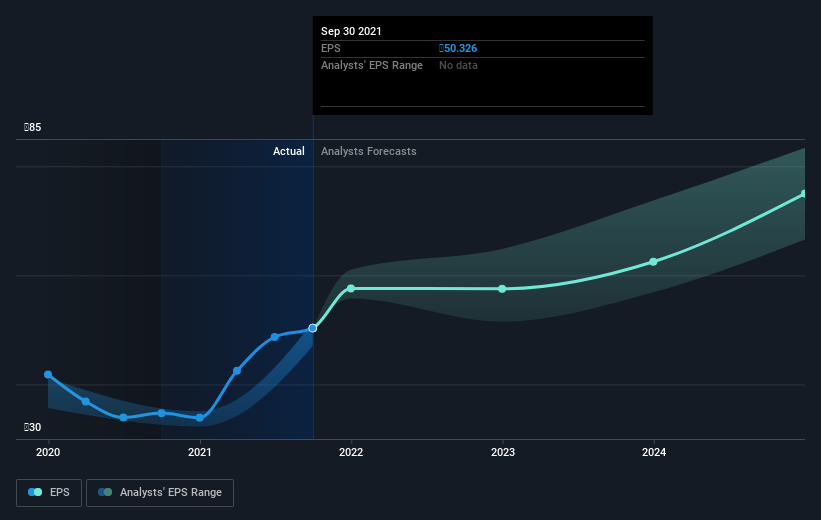
Task: Click the 2022 x-axis label
Action: 351,452
